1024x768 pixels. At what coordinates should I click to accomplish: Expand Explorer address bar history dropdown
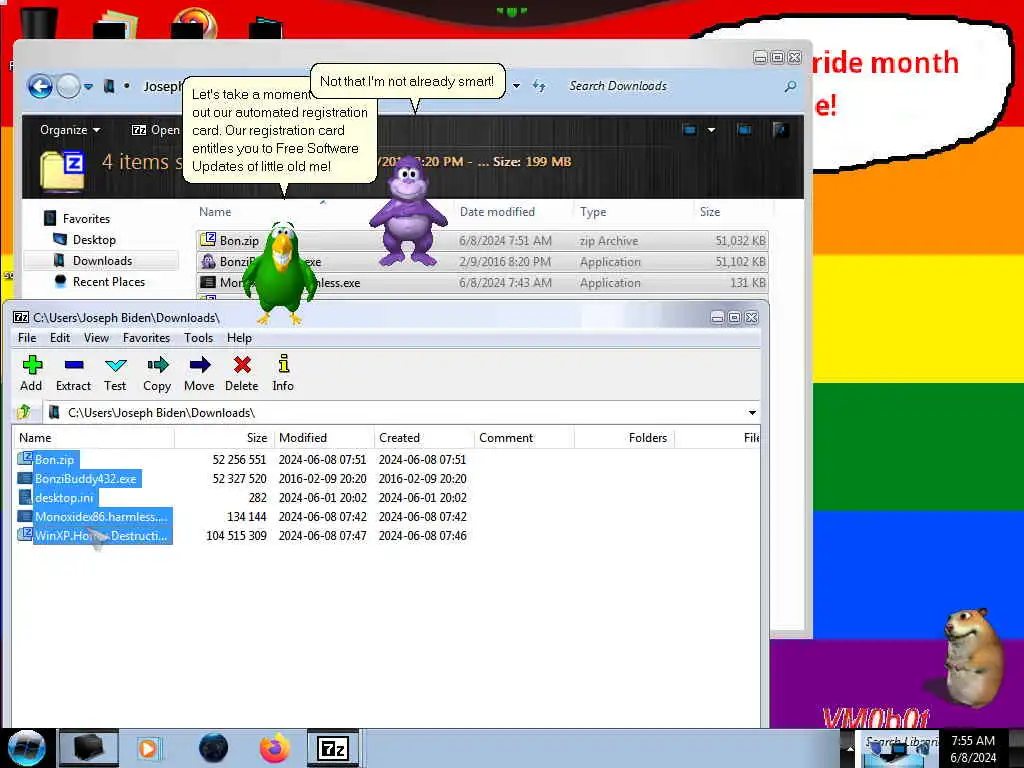[516, 86]
